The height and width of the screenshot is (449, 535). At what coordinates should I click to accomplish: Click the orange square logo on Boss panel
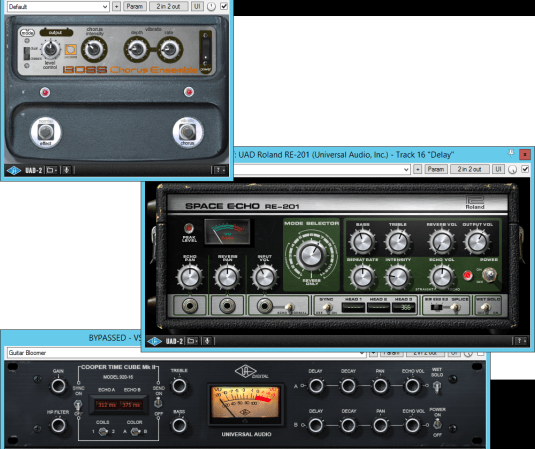71,50
